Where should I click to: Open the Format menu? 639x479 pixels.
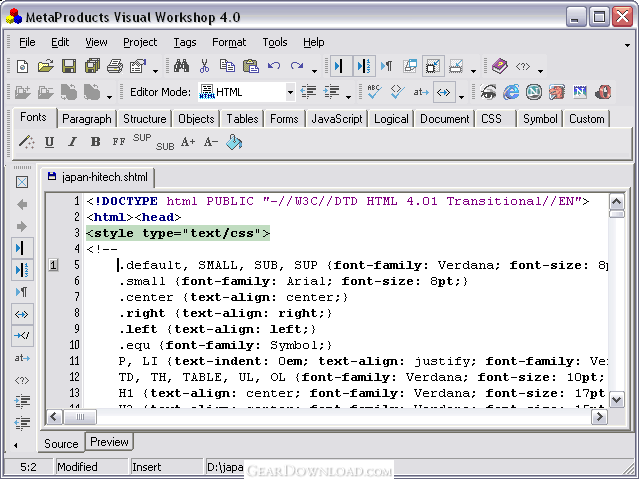229,42
